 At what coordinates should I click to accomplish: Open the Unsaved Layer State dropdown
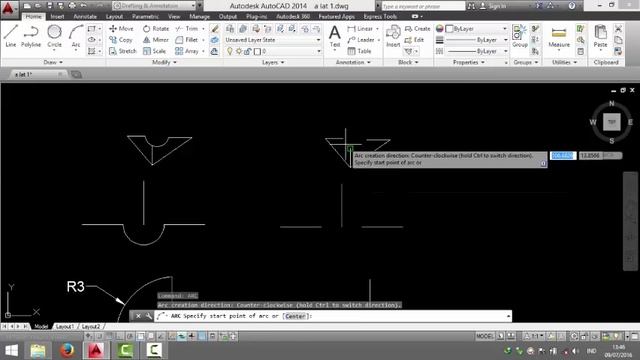click(x=273, y=40)
